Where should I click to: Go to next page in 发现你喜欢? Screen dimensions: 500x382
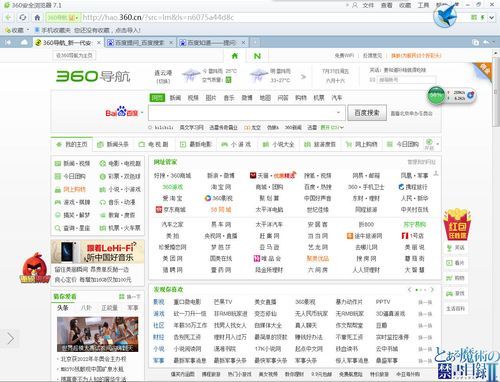coord(432,290)
